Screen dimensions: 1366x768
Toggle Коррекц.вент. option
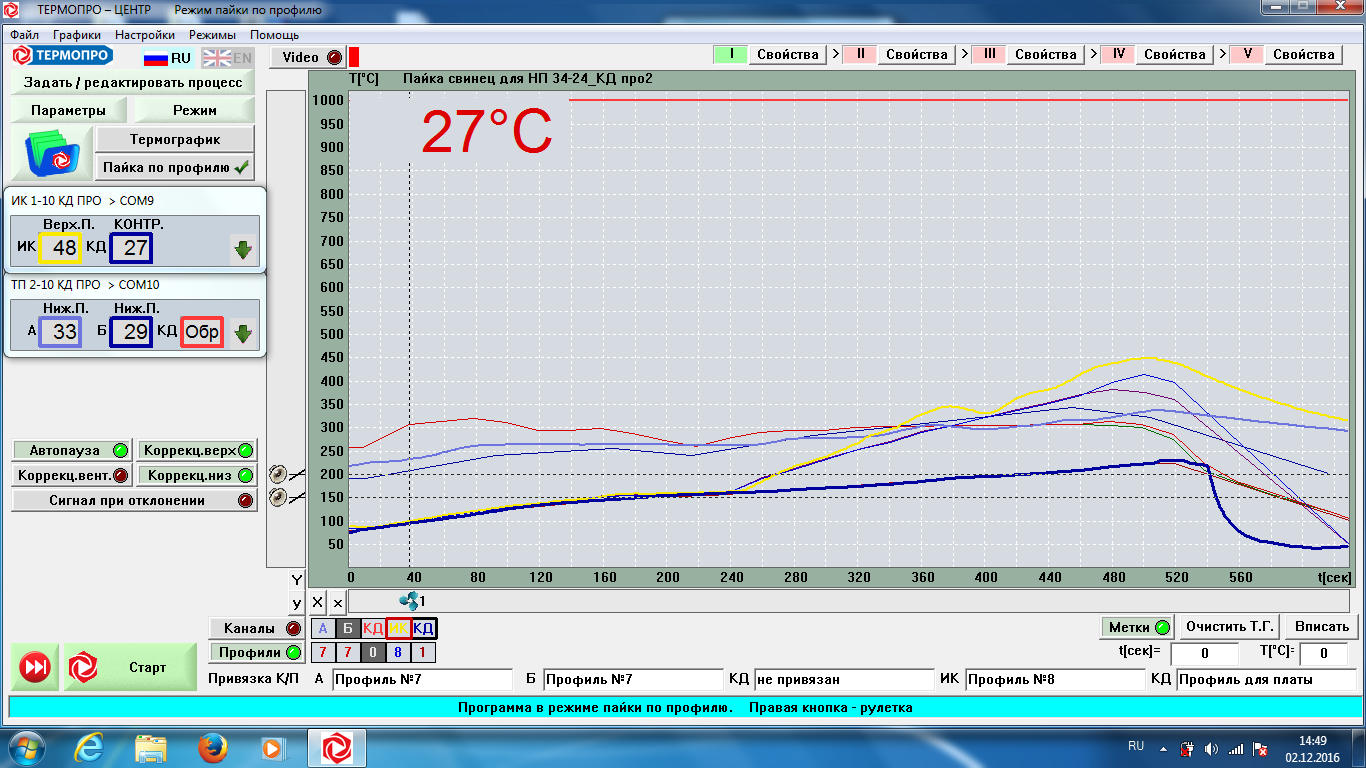[x=72, y=475]
